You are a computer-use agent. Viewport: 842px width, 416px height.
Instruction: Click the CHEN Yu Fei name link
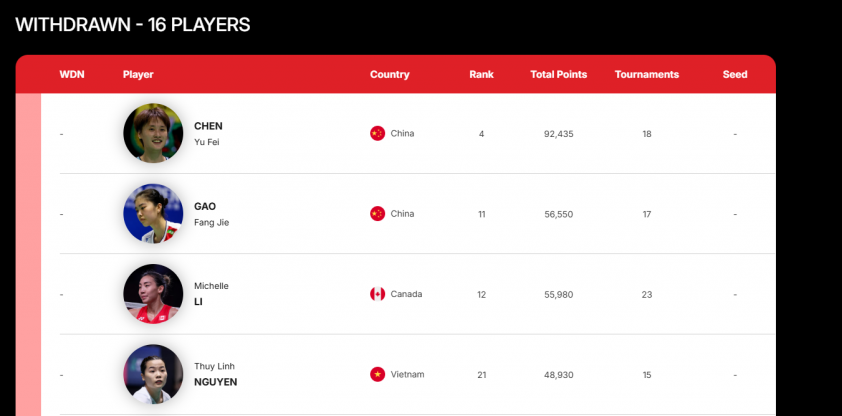[x=208, y=133]
